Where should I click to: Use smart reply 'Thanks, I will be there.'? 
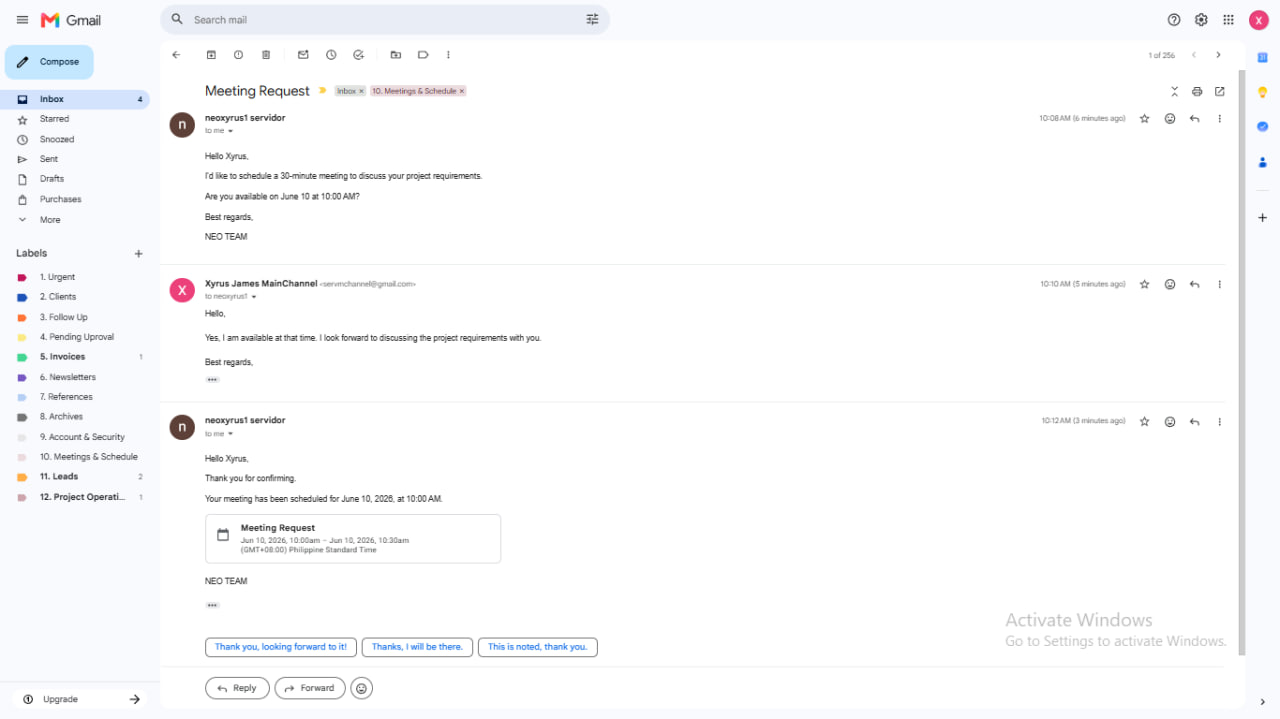(417, 647)
